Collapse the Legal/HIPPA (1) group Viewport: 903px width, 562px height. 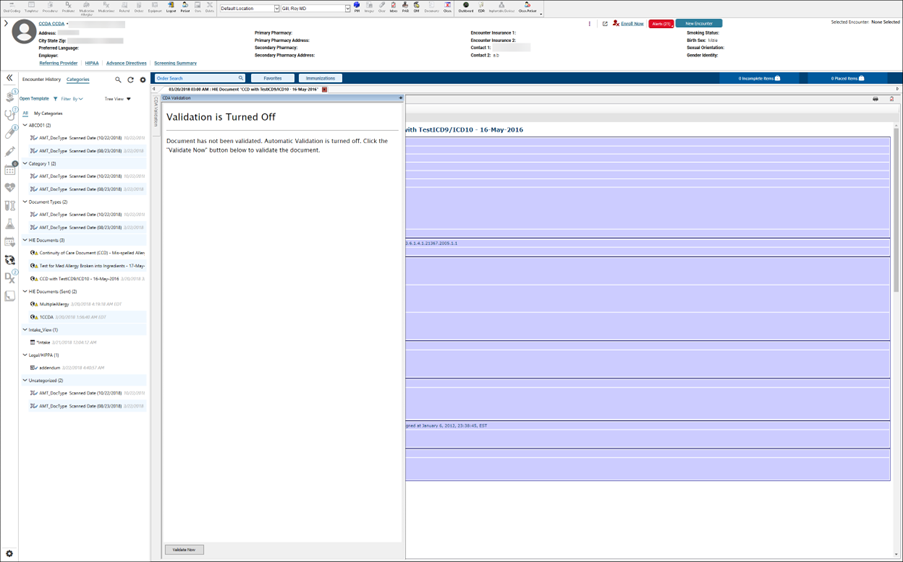click(x=25, y=355)
